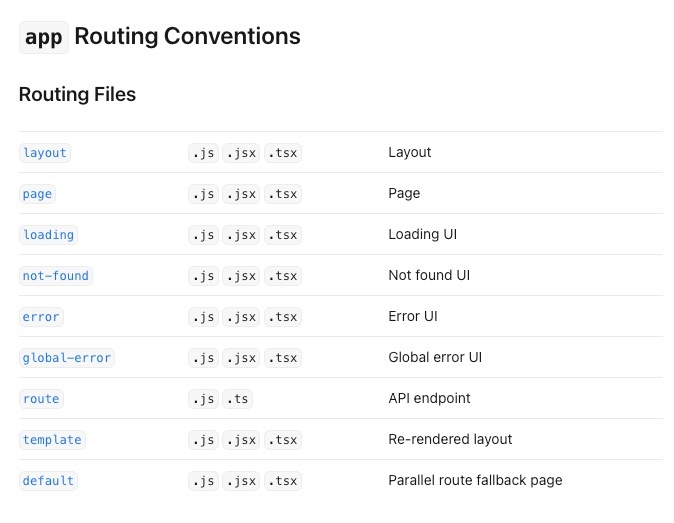
Task: Follow the default file link
Action: (48, 481)
